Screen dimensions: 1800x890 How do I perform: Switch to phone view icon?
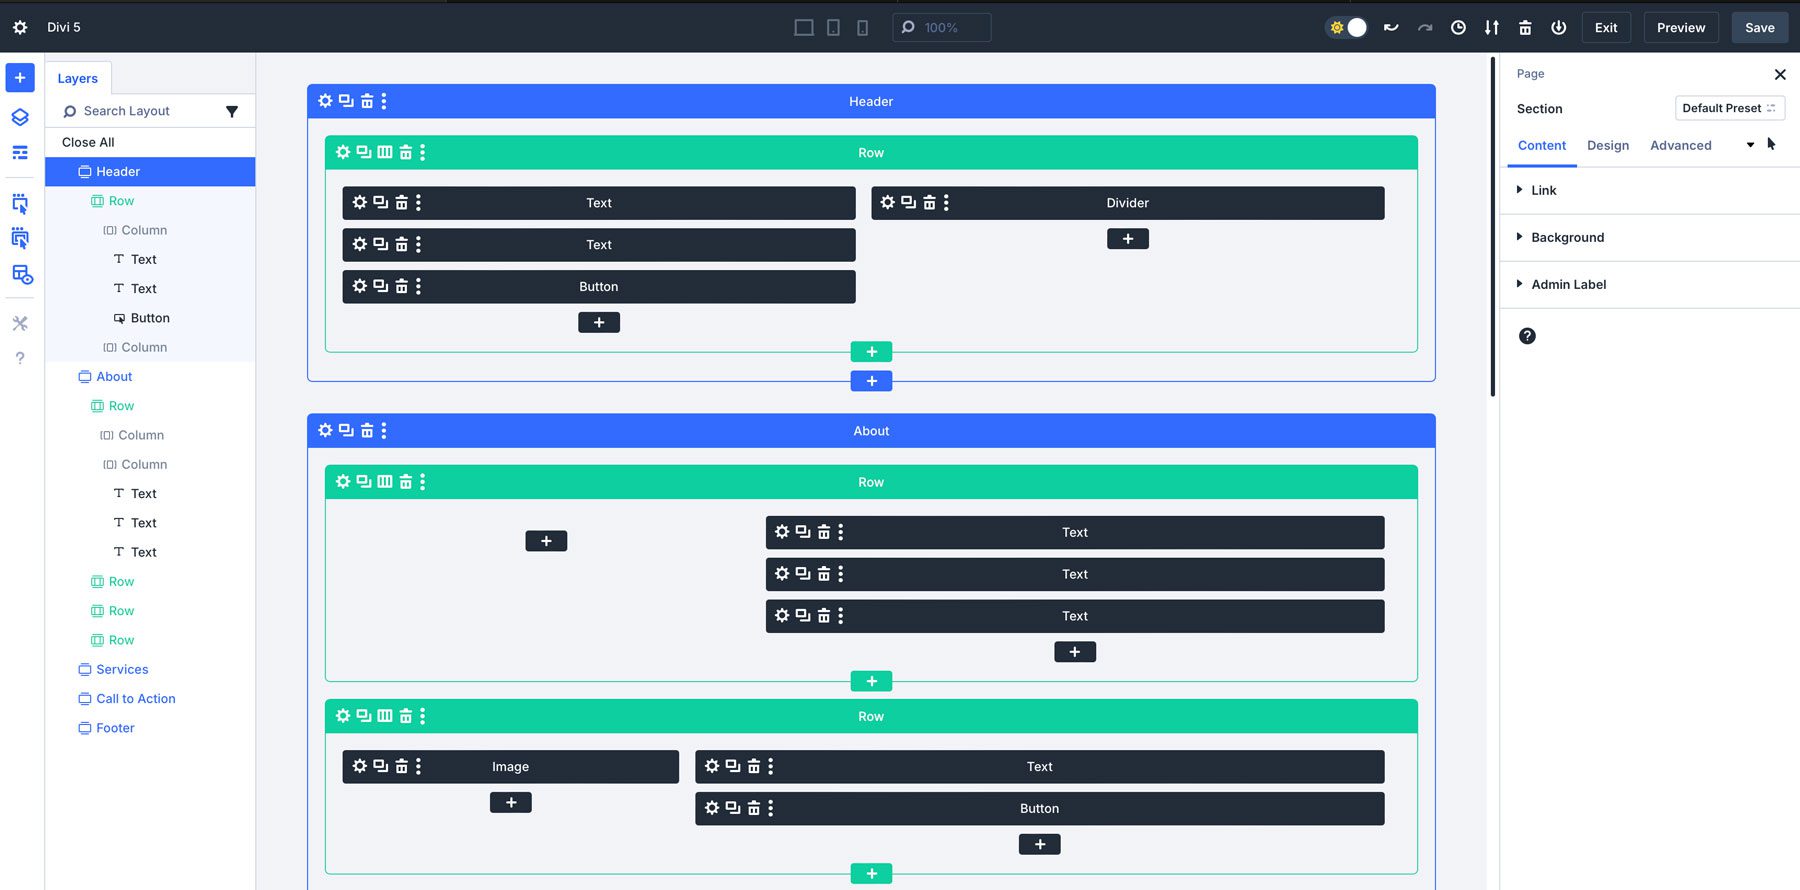(x=862, y=27)
